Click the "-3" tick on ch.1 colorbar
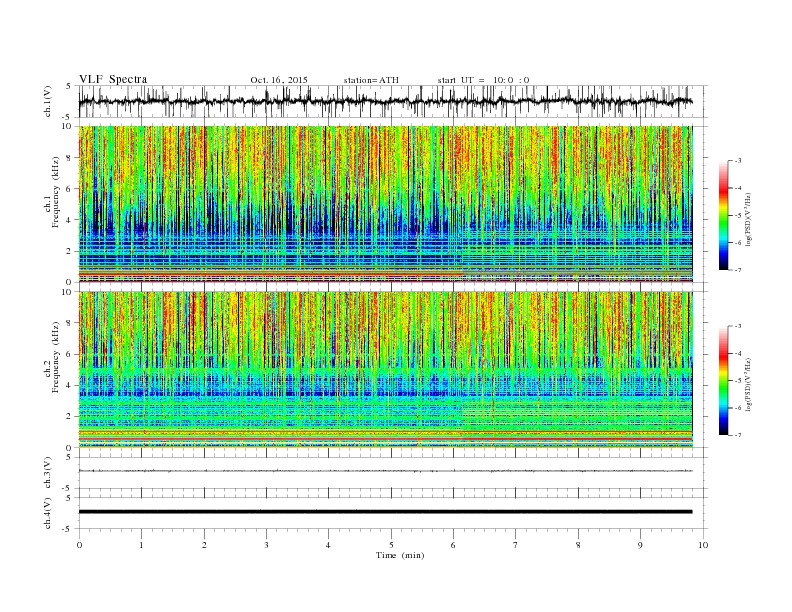 coord(737,161)
